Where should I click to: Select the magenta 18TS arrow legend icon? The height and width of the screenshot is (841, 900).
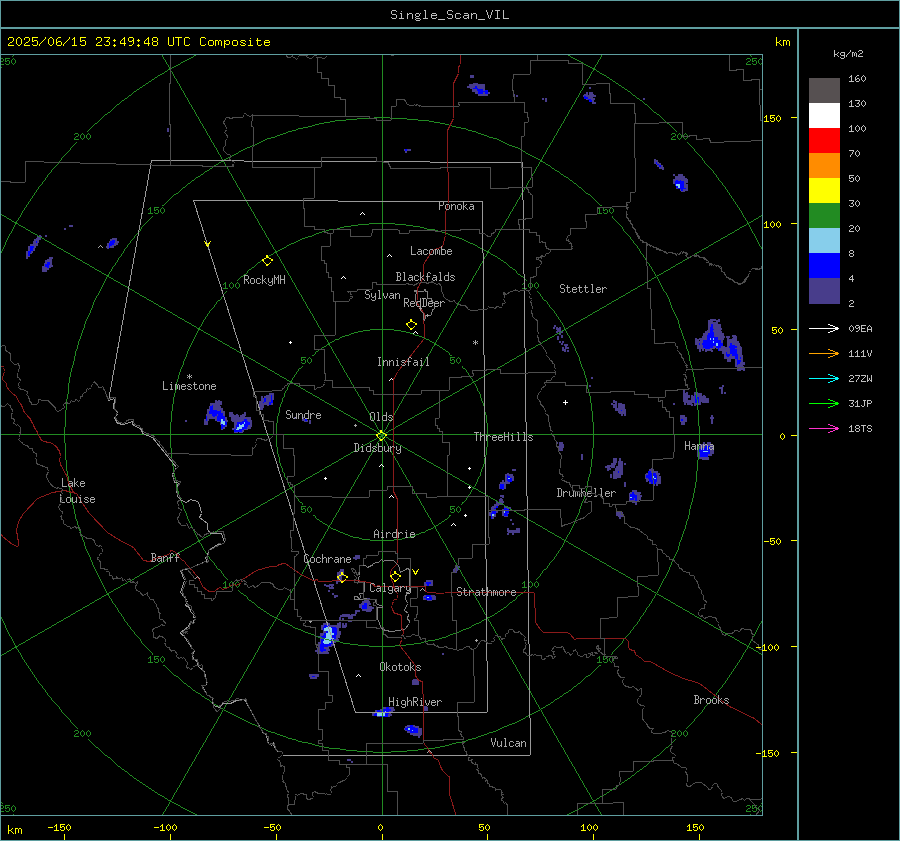coord(824,428)
